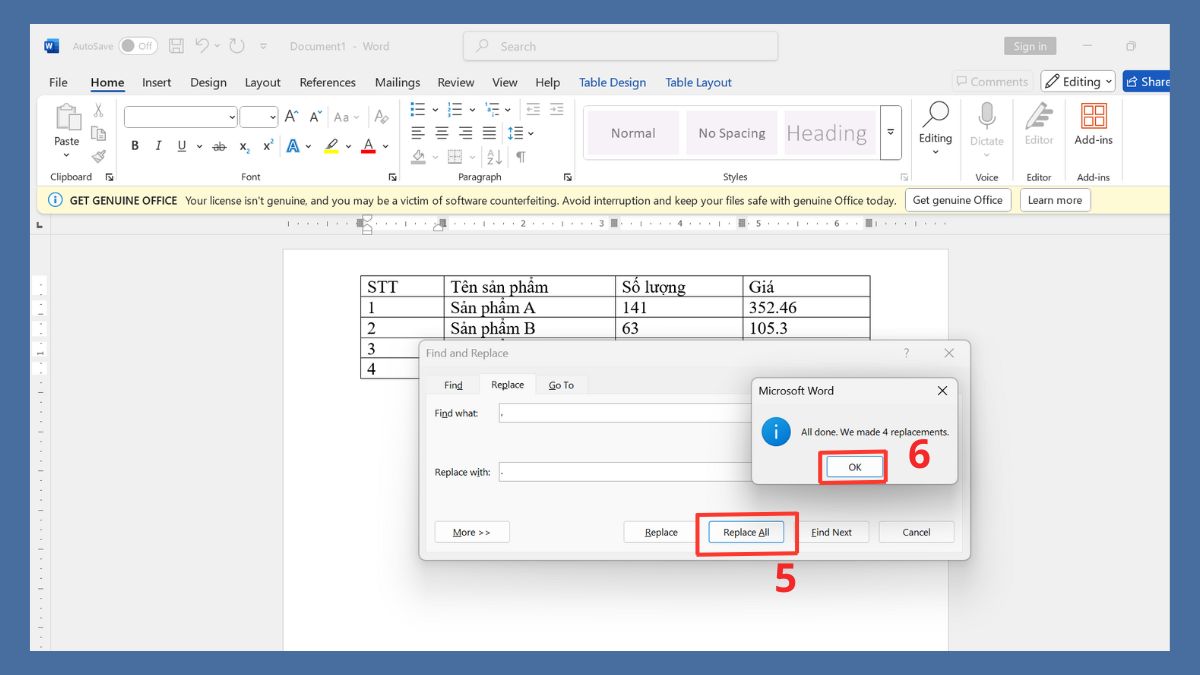Apply italic formatting
The height and width of the screenshot is (675, 1200).
(158, 146)
